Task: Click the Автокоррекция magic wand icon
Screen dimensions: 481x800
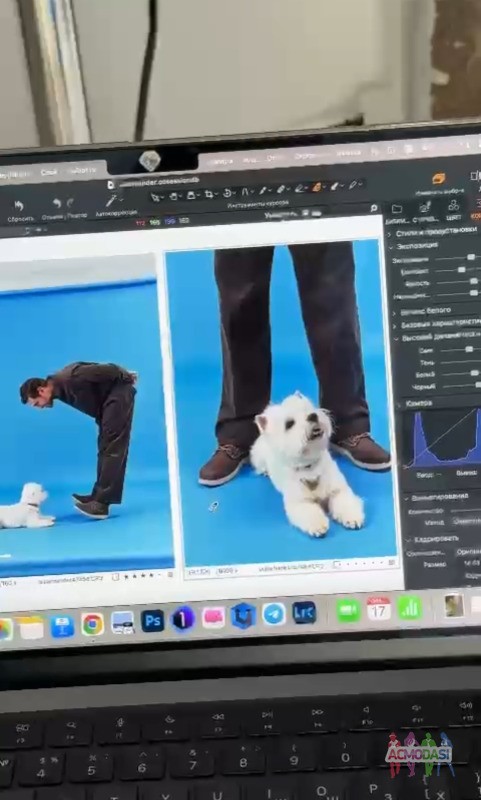Action: tap(111, 201)
